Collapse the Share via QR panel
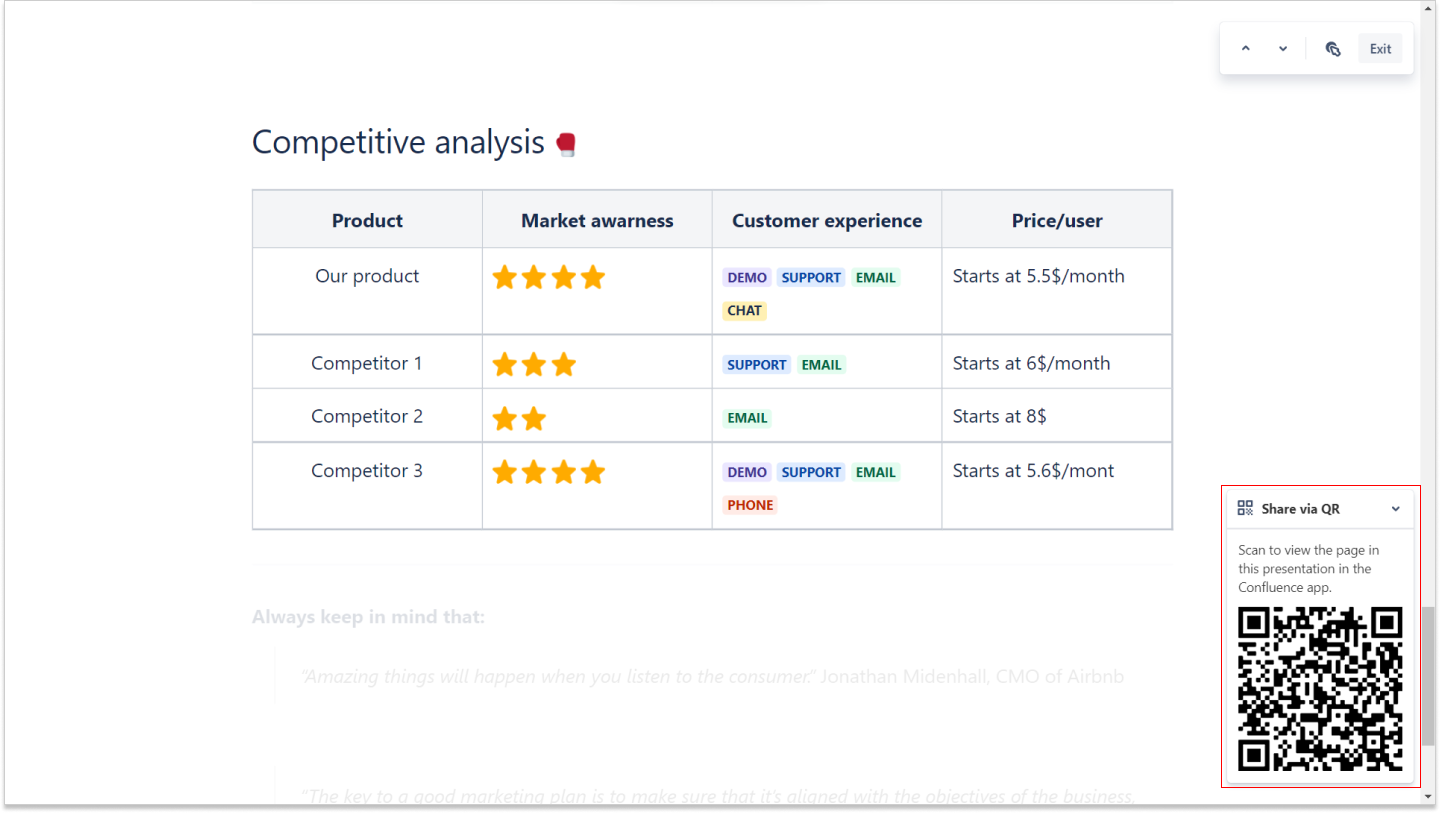The width and height of the screenshot is (1440, 813). (x=1396, y=509)
